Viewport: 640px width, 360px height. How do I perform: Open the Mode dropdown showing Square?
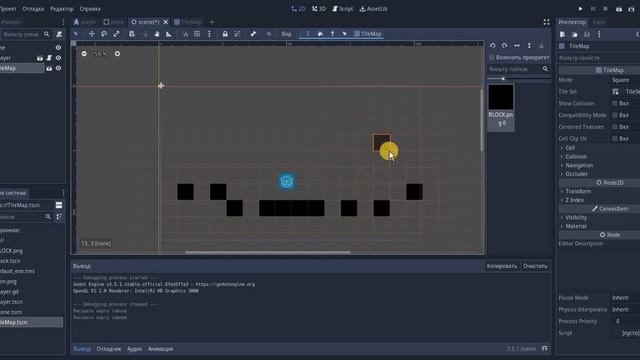coord(625,80)
